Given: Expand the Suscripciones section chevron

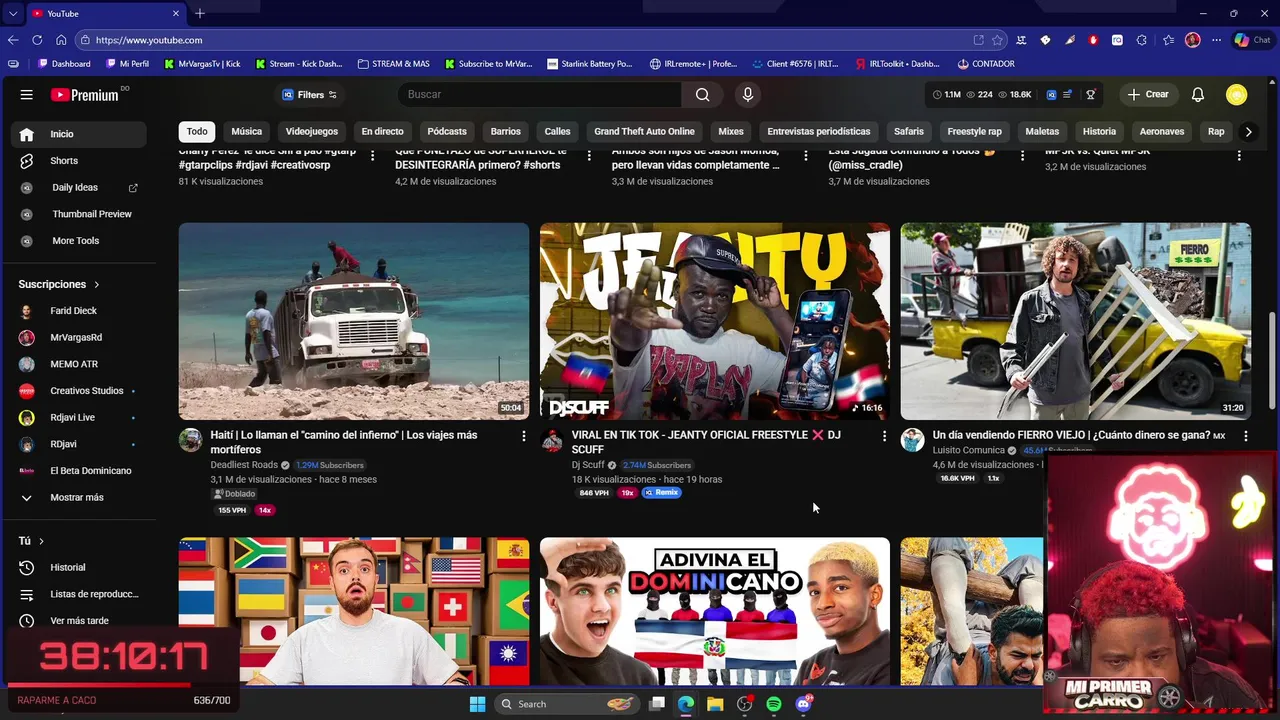Looking at the screenshot, I should point(96,285).
